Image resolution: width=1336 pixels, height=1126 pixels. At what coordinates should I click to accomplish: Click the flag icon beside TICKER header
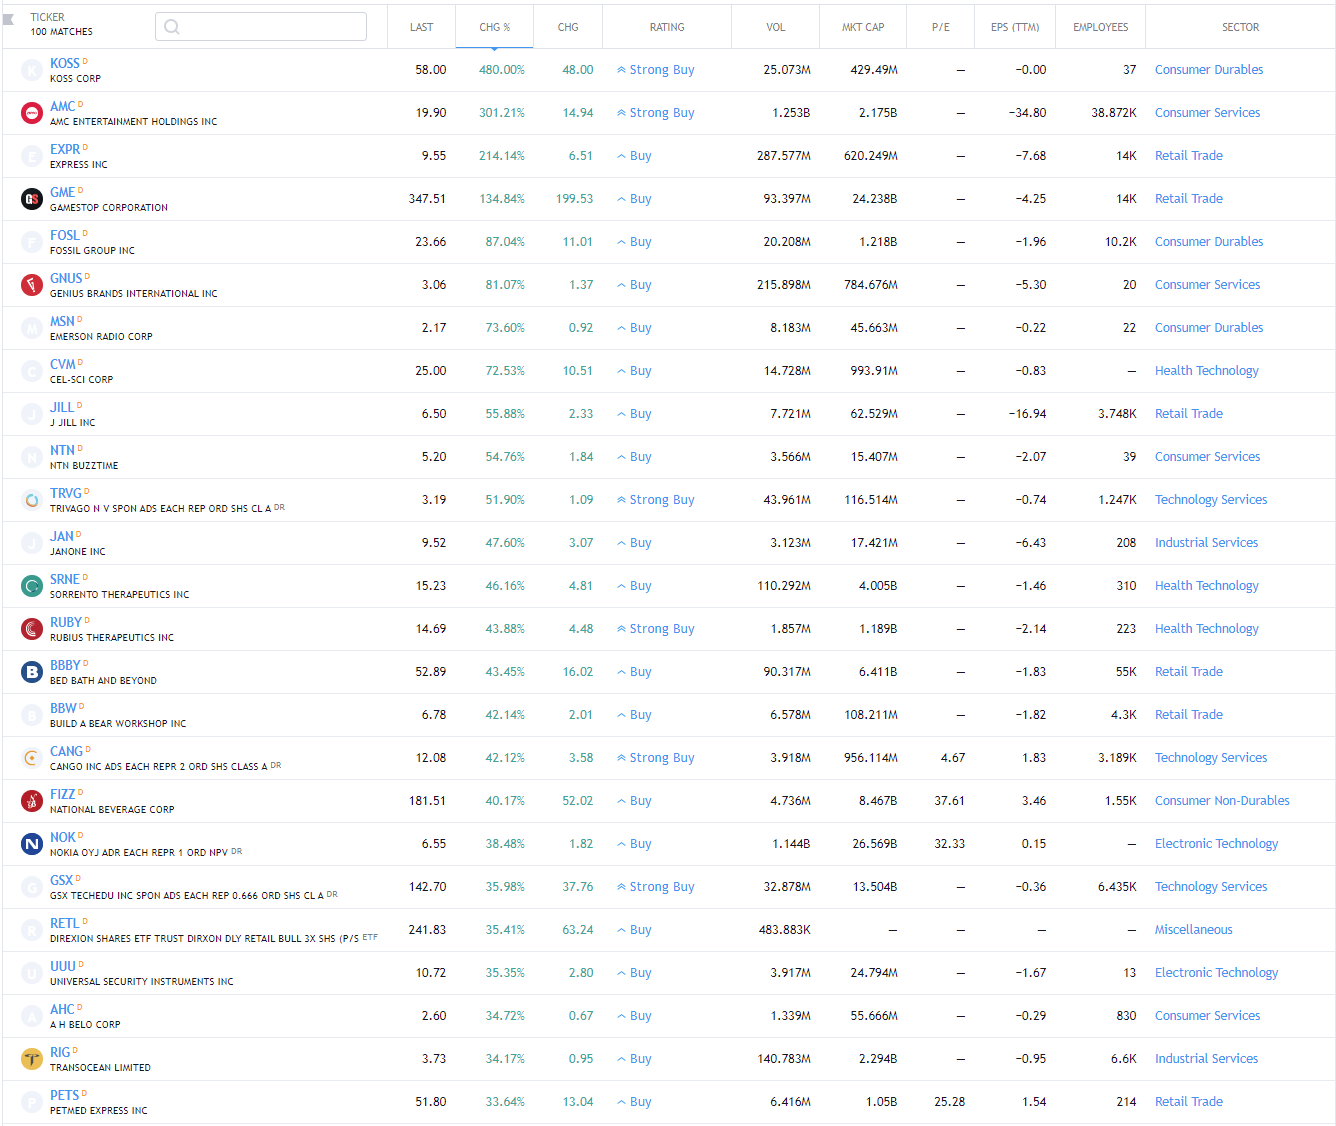click(9, 19)
